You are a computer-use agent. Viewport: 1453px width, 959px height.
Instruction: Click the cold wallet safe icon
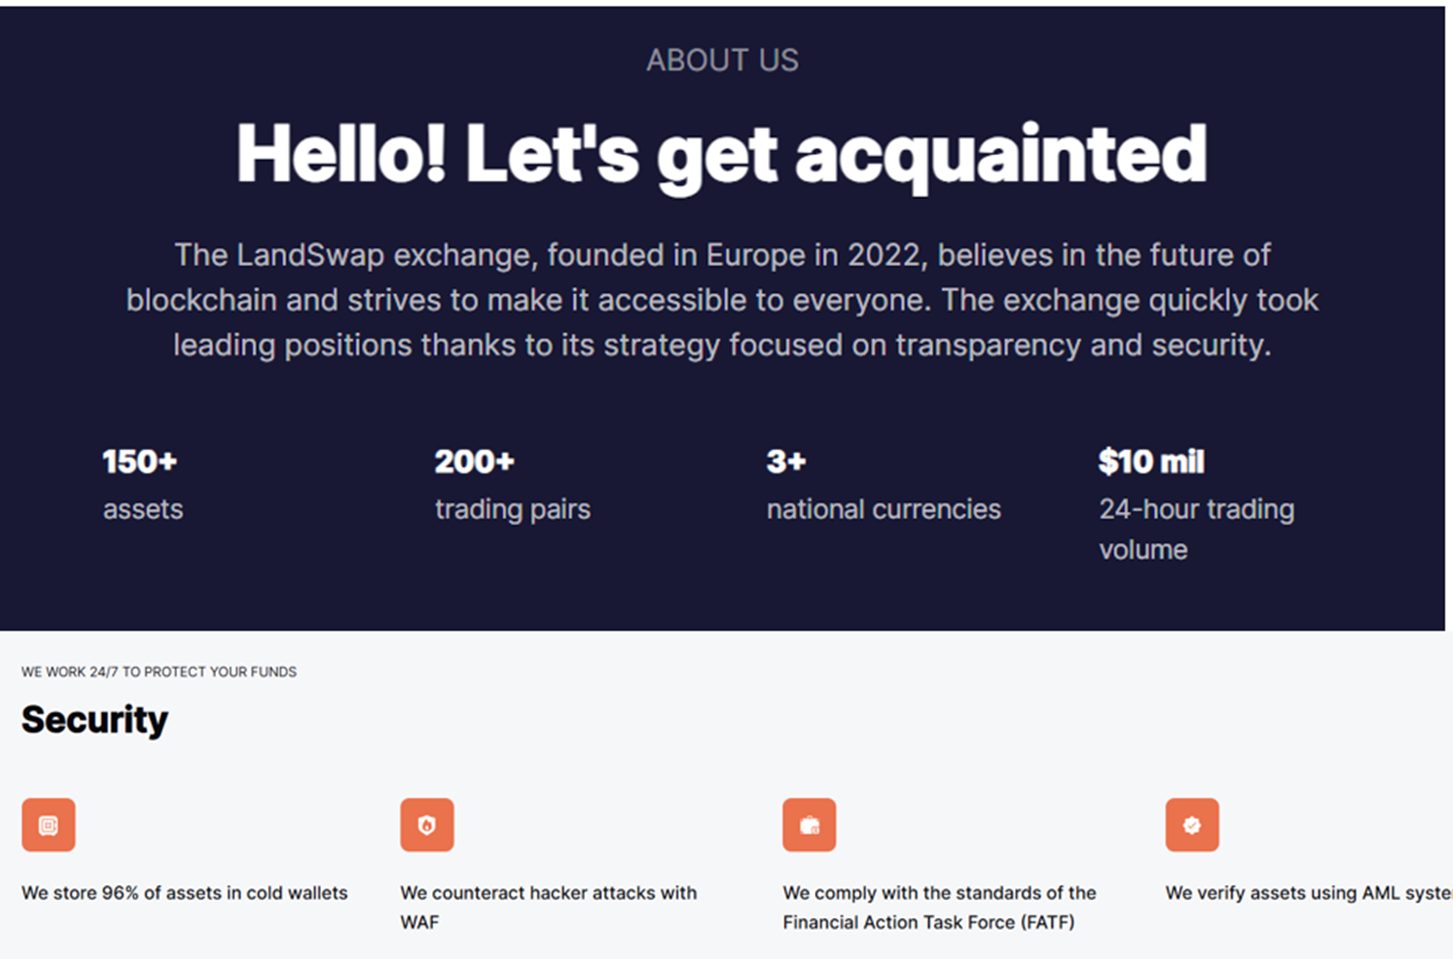pos(48,825)
